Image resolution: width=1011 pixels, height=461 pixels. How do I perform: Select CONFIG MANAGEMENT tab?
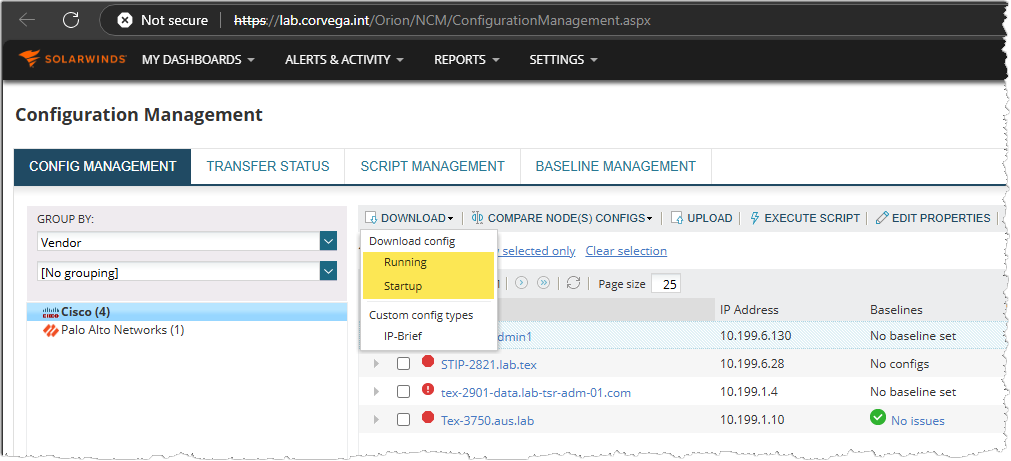[x=103, y=166]
